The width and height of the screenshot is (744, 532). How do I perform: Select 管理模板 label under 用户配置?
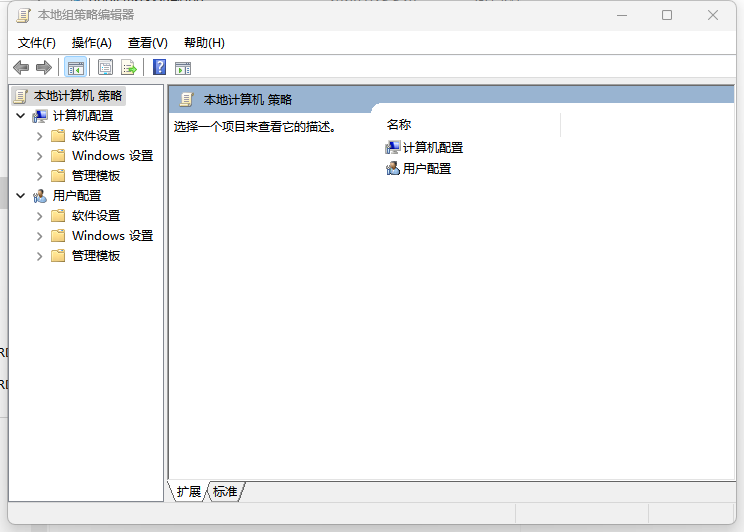click(96, 256)
